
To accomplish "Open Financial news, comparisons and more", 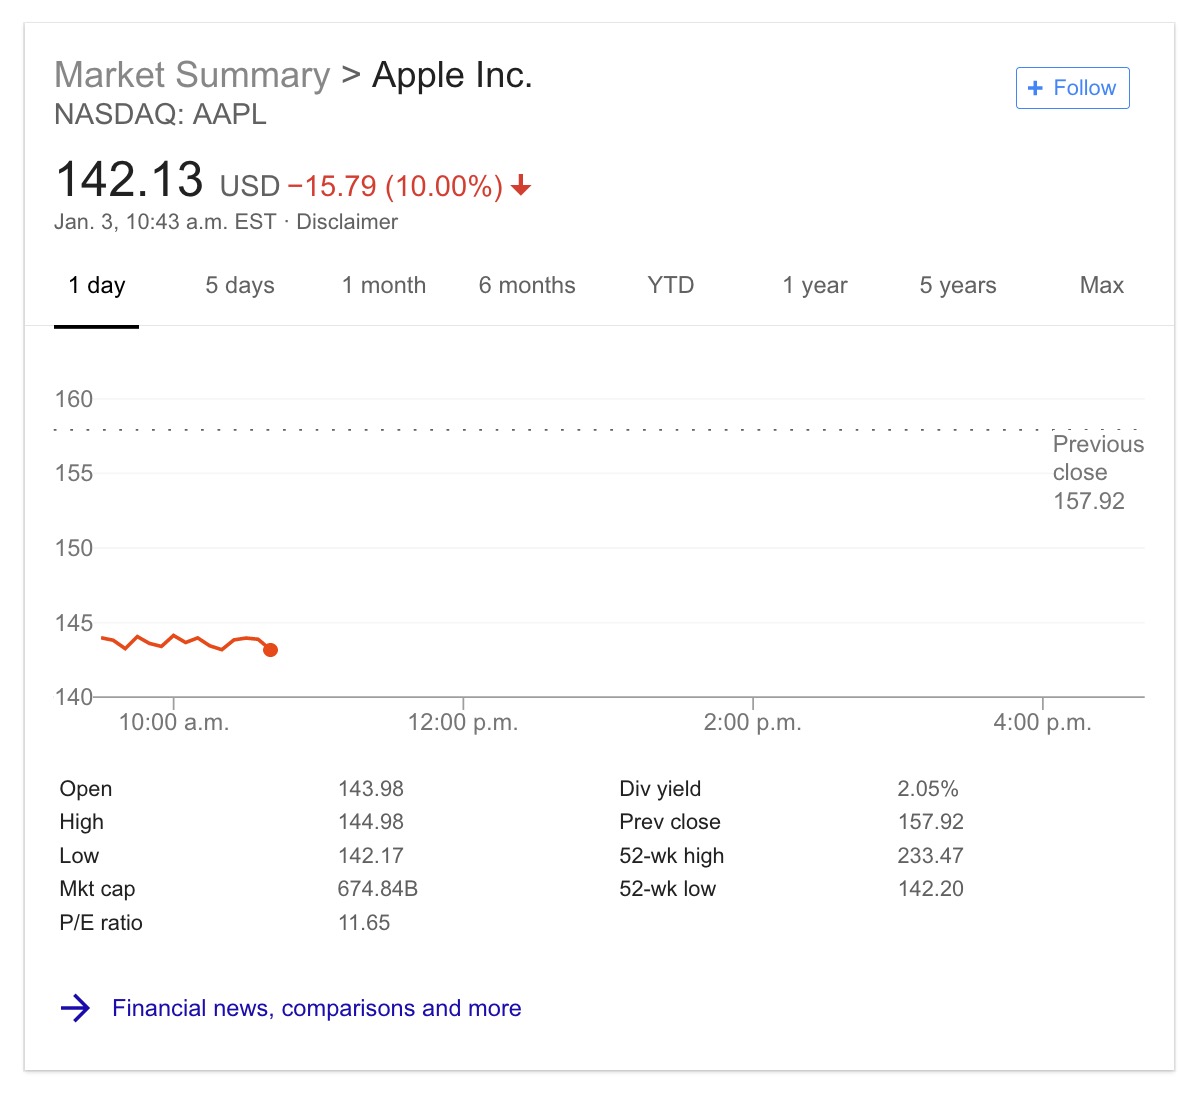I will coord(317,1008).
